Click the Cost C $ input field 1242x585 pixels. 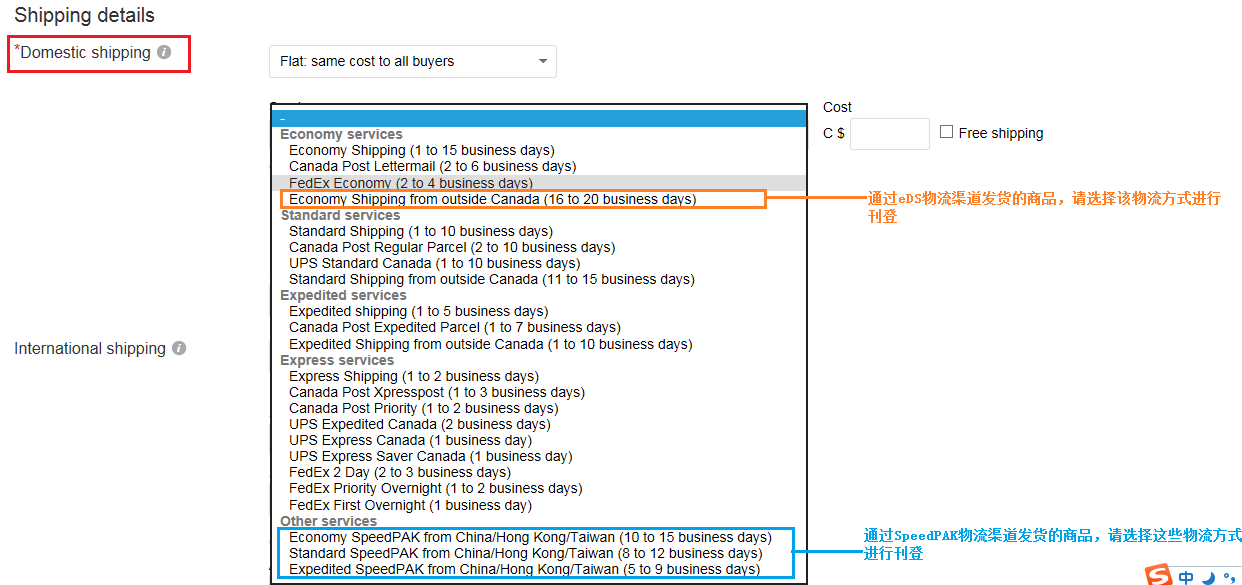[889, 134]
